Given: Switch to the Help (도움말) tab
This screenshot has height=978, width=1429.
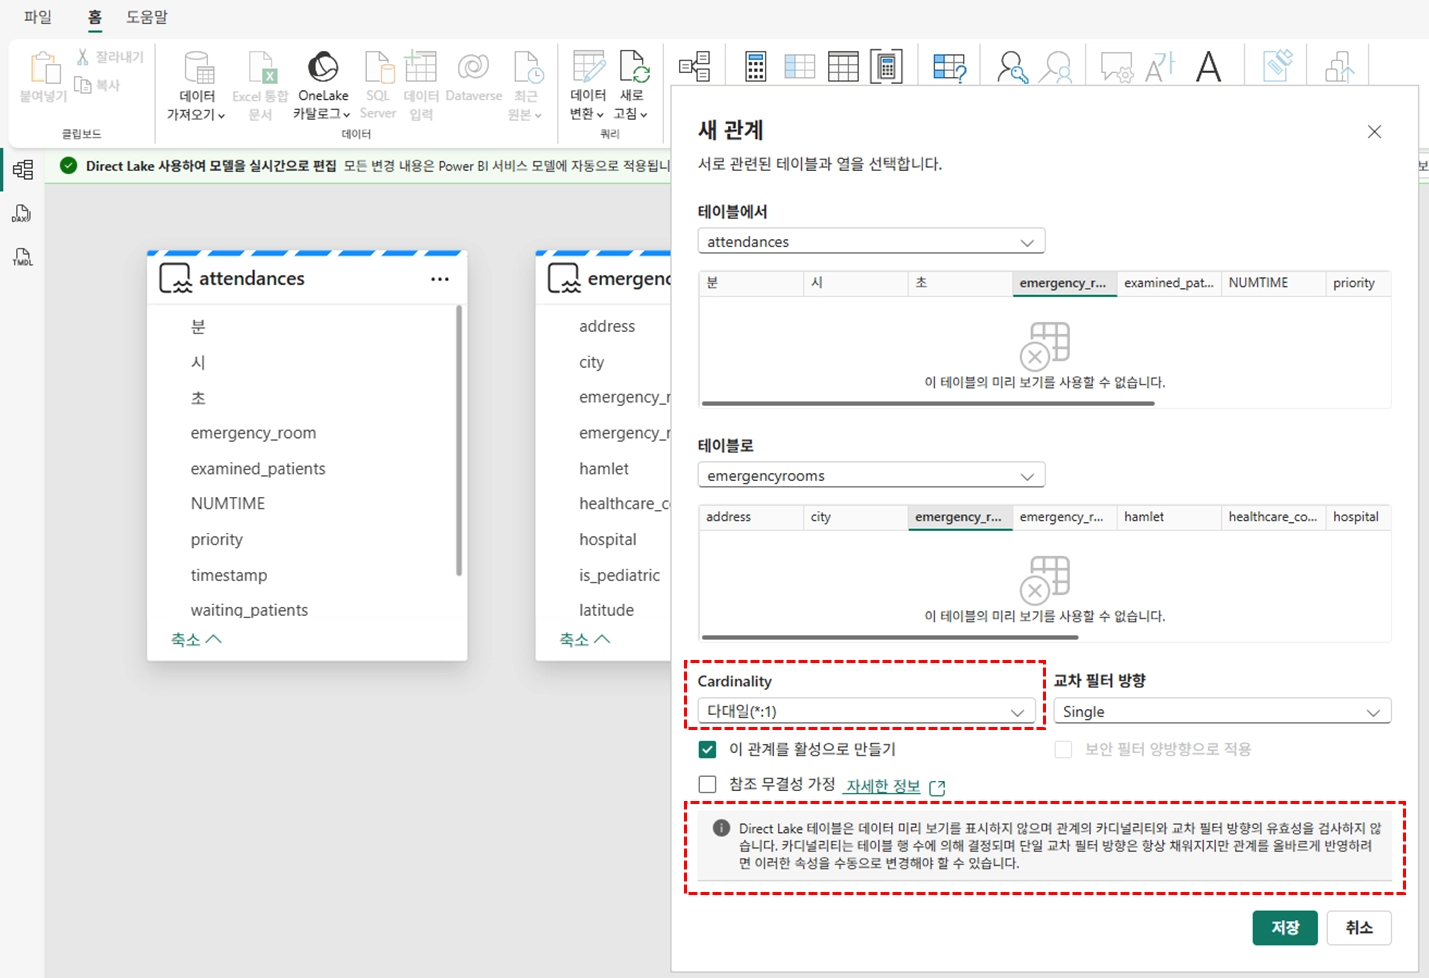Looking at the screenshot, I should click(147, 17).
